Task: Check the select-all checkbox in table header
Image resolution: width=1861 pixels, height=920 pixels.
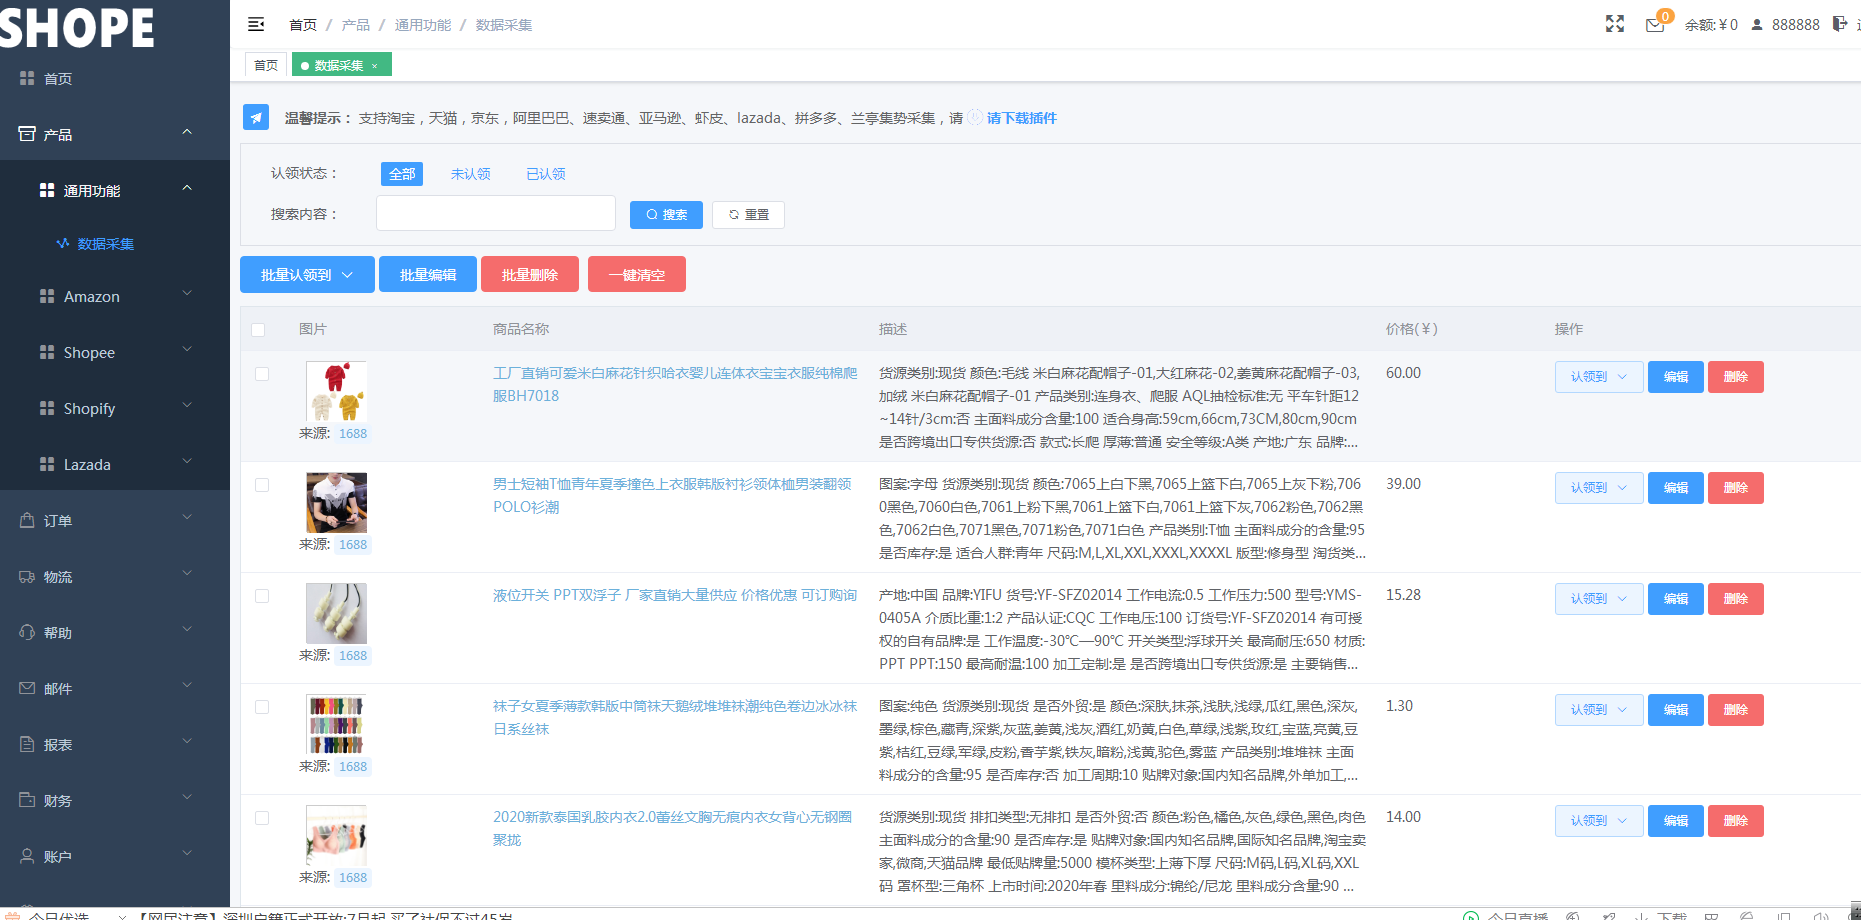Action: [x=259, y=329]
